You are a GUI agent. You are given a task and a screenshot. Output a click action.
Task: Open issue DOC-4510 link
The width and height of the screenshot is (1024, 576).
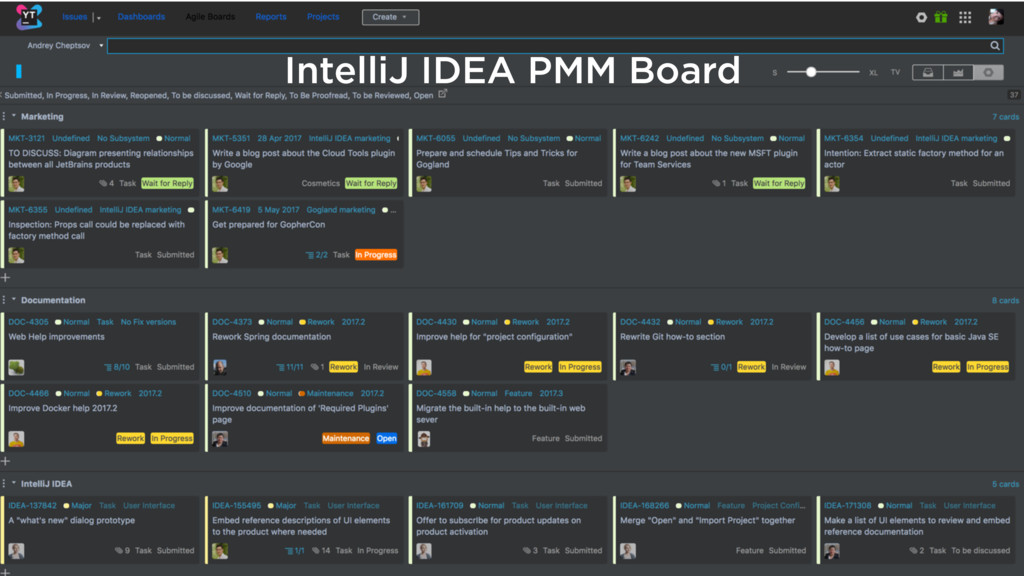pyautogui.click(x=232, y=393)
